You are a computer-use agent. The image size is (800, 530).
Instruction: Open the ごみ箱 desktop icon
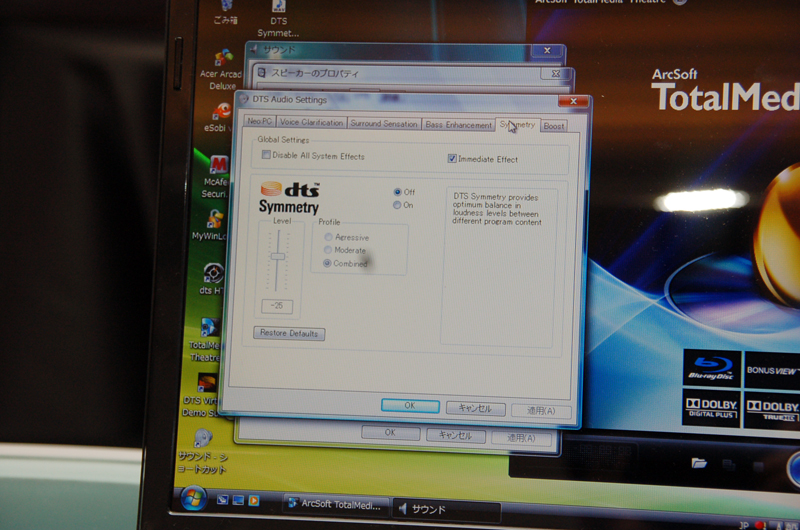(226, 12)
